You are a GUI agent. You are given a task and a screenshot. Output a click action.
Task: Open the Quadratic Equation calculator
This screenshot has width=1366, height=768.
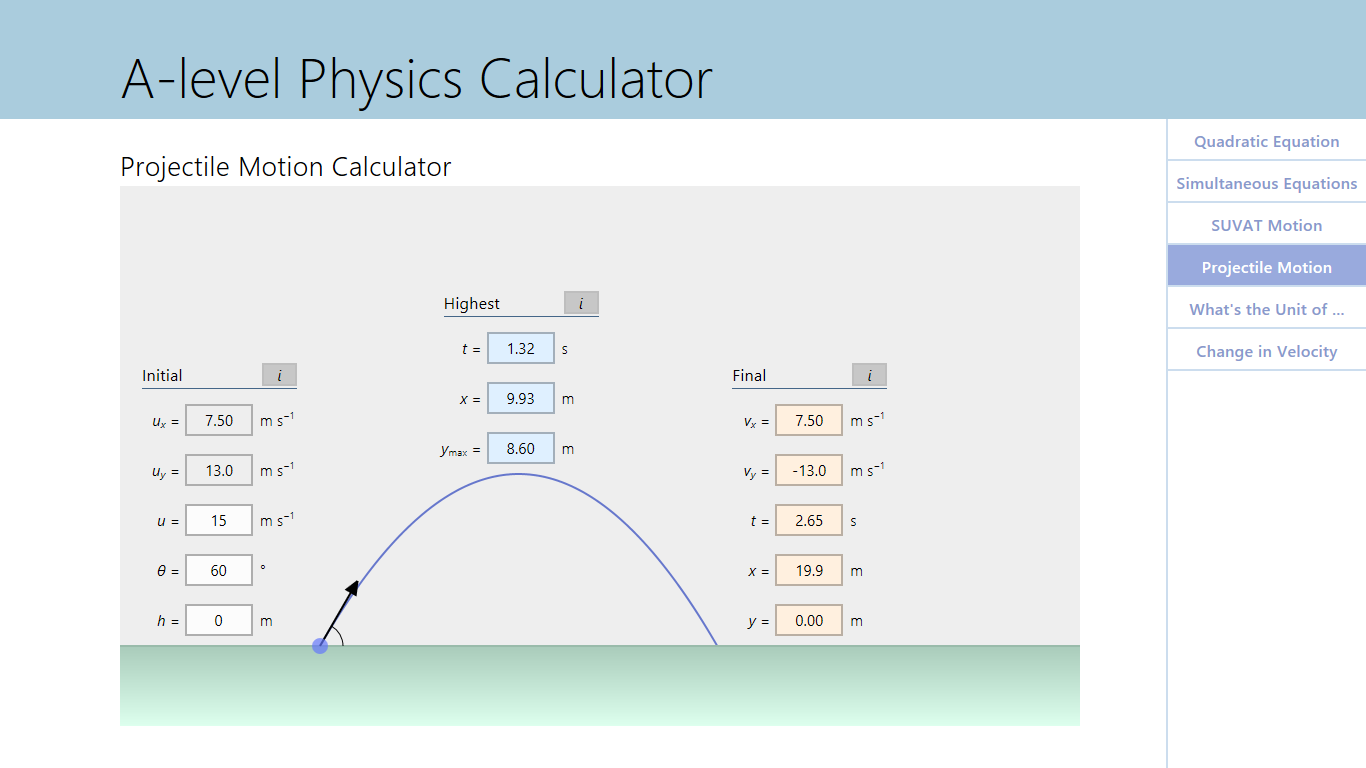(x=1266, y=141)
